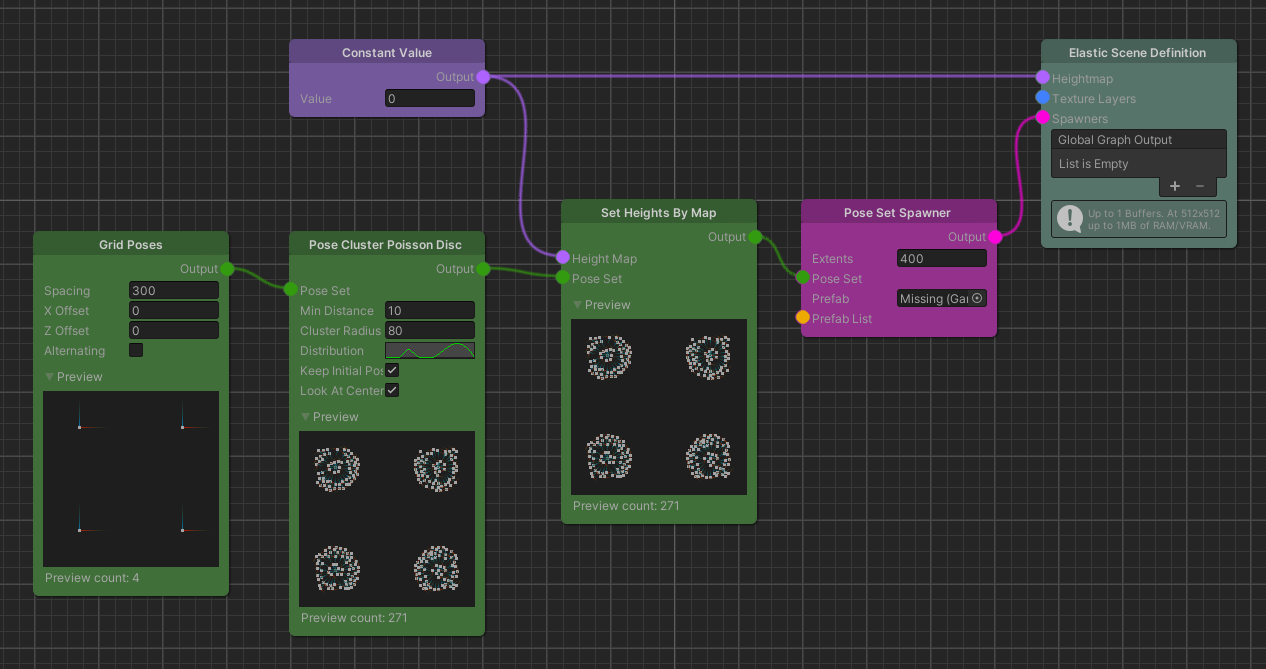Disable the Look At Center option
This screenshot has height=669, width=1266.
point(392,389)
